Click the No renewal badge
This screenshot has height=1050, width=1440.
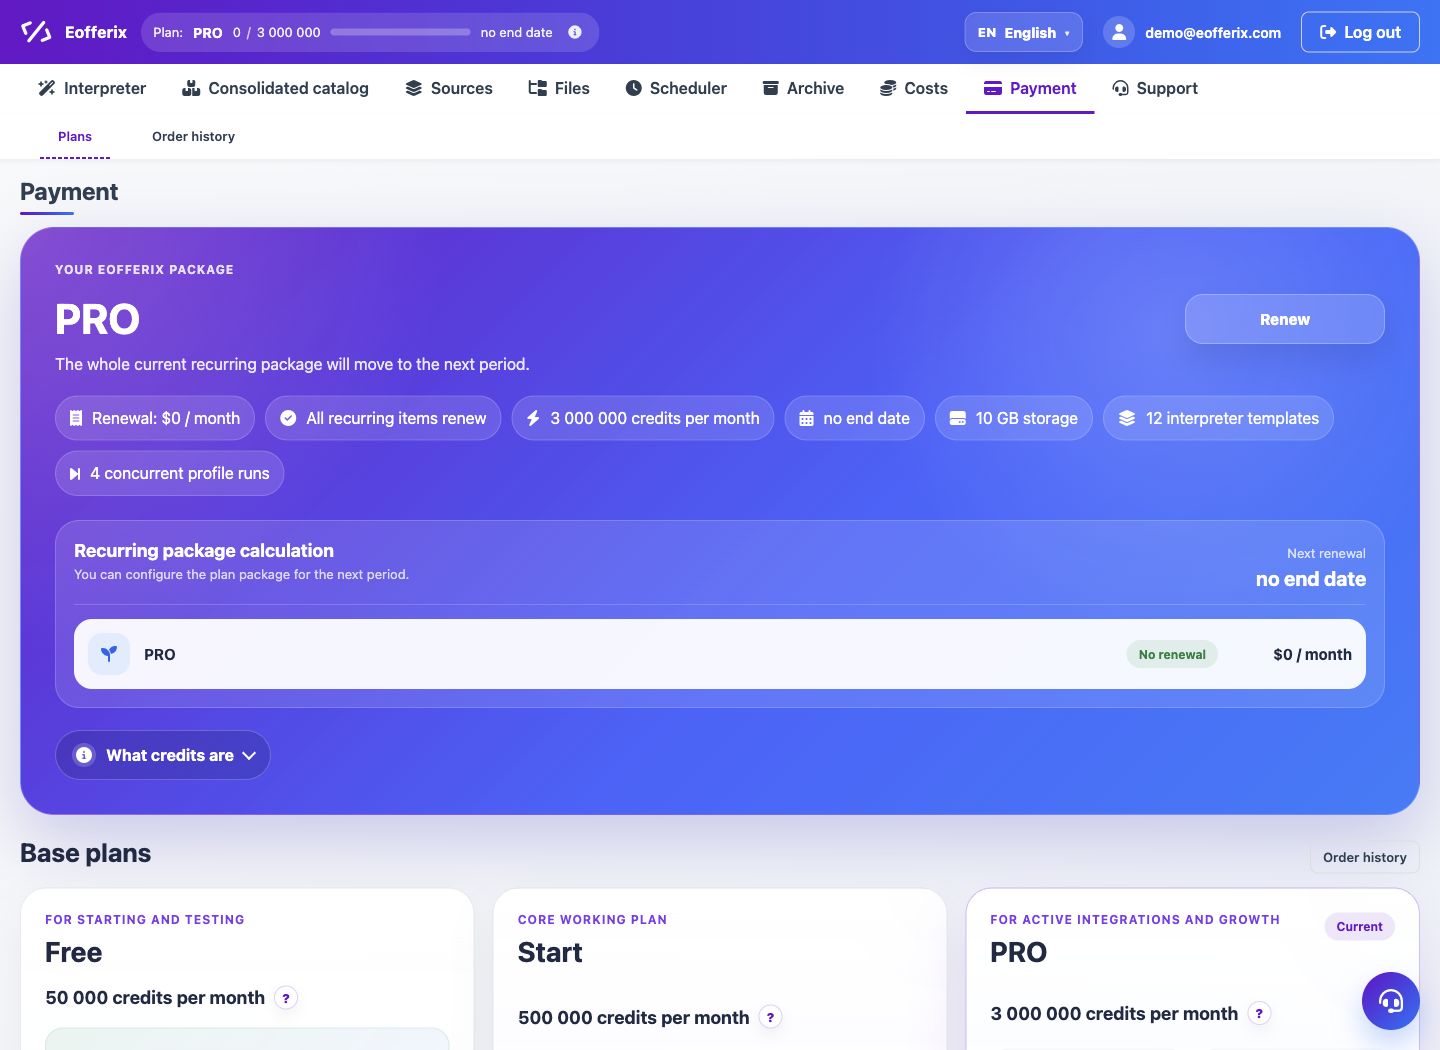click(x=1172, y=655)
